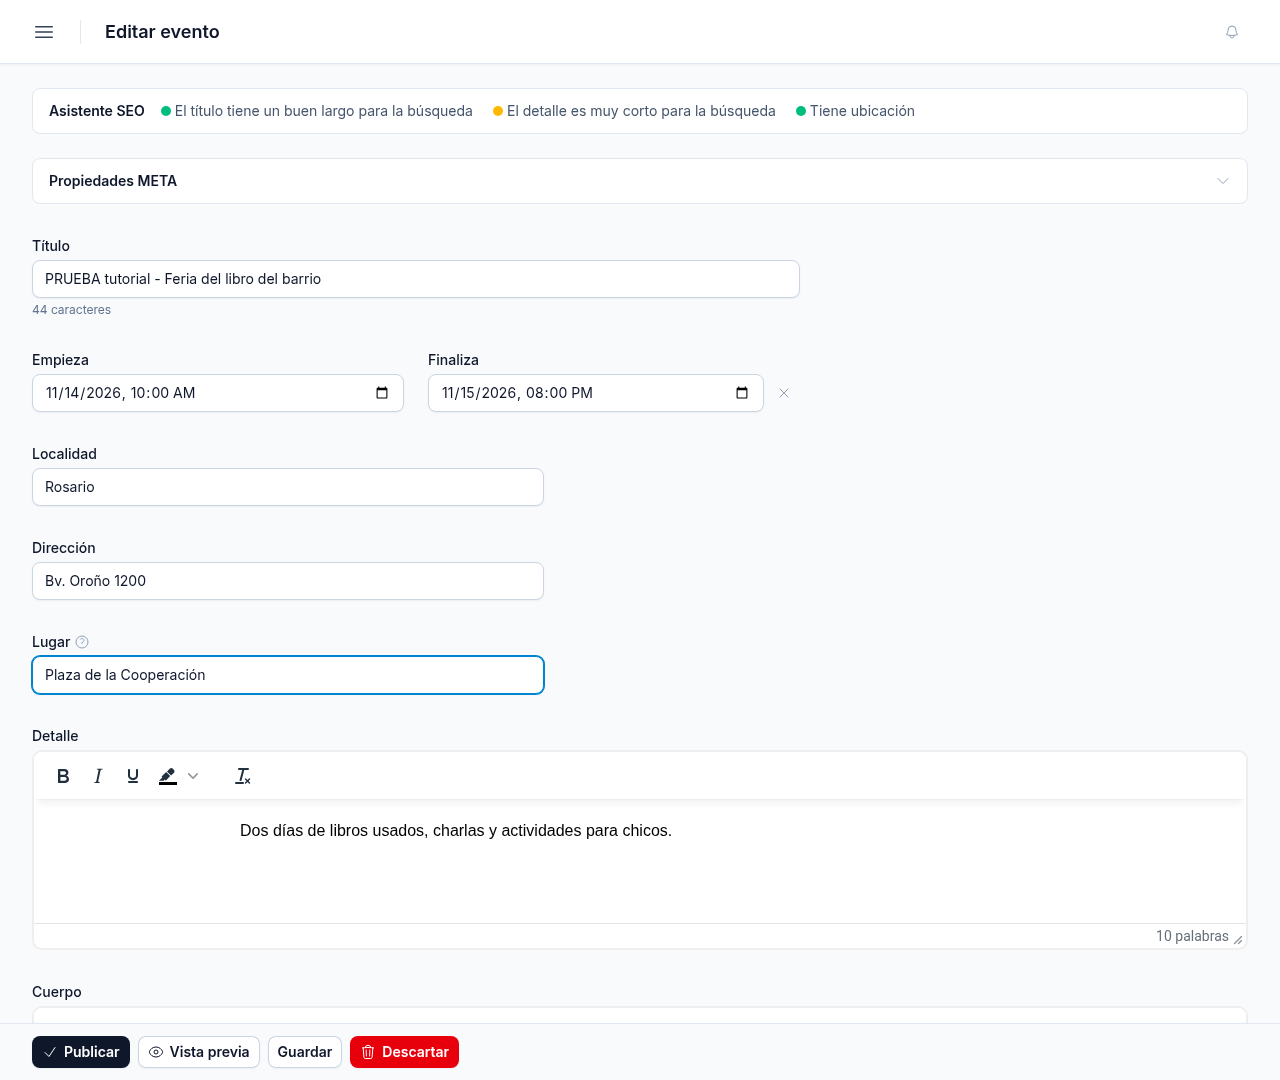Open Vista previa
Image resolution: width=1280 pixels, height=1080 pixels.
(199, 1052)
